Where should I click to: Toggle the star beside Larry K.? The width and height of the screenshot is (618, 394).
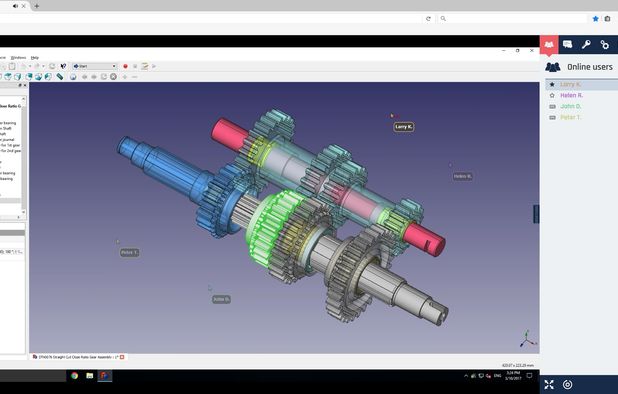click(x=552, y=84)
